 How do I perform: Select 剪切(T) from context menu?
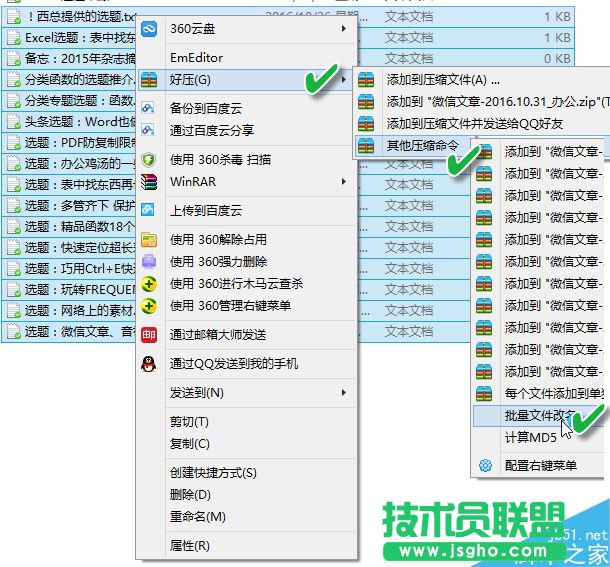pos(189,422)
